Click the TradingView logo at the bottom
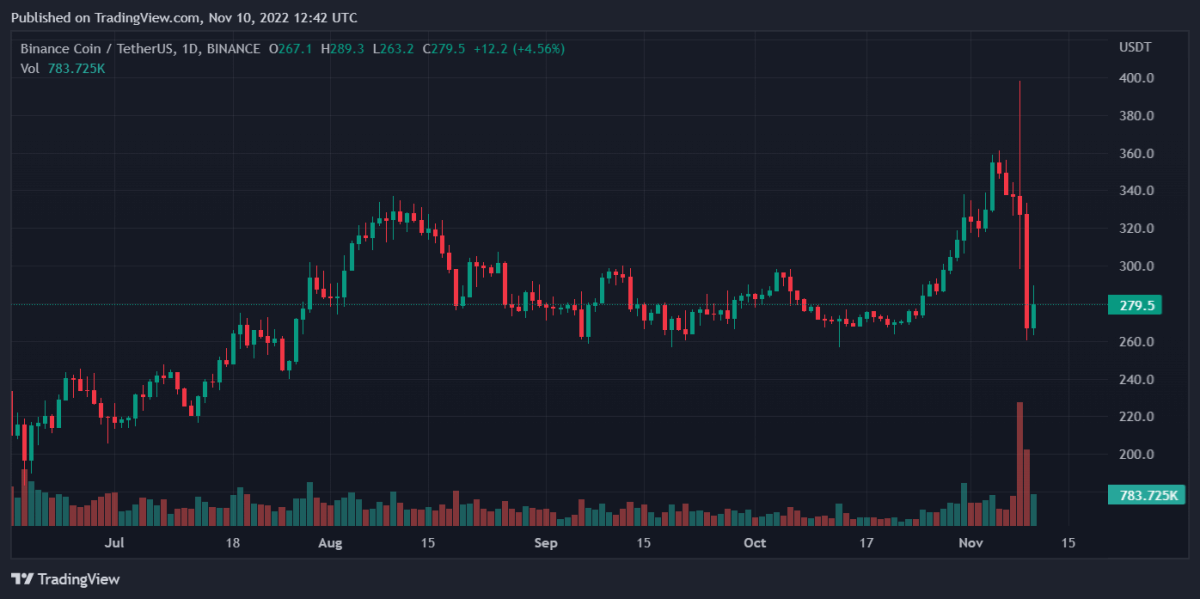The image size is (1200, 599). click(66, 579)
